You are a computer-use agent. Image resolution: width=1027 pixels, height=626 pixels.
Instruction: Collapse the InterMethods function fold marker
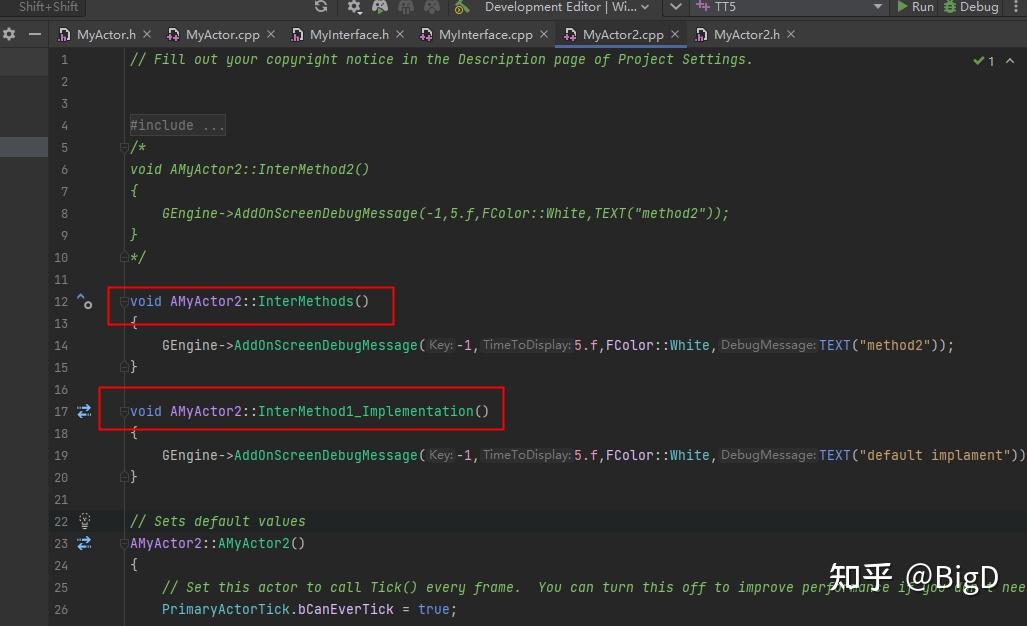coord(124,301)
